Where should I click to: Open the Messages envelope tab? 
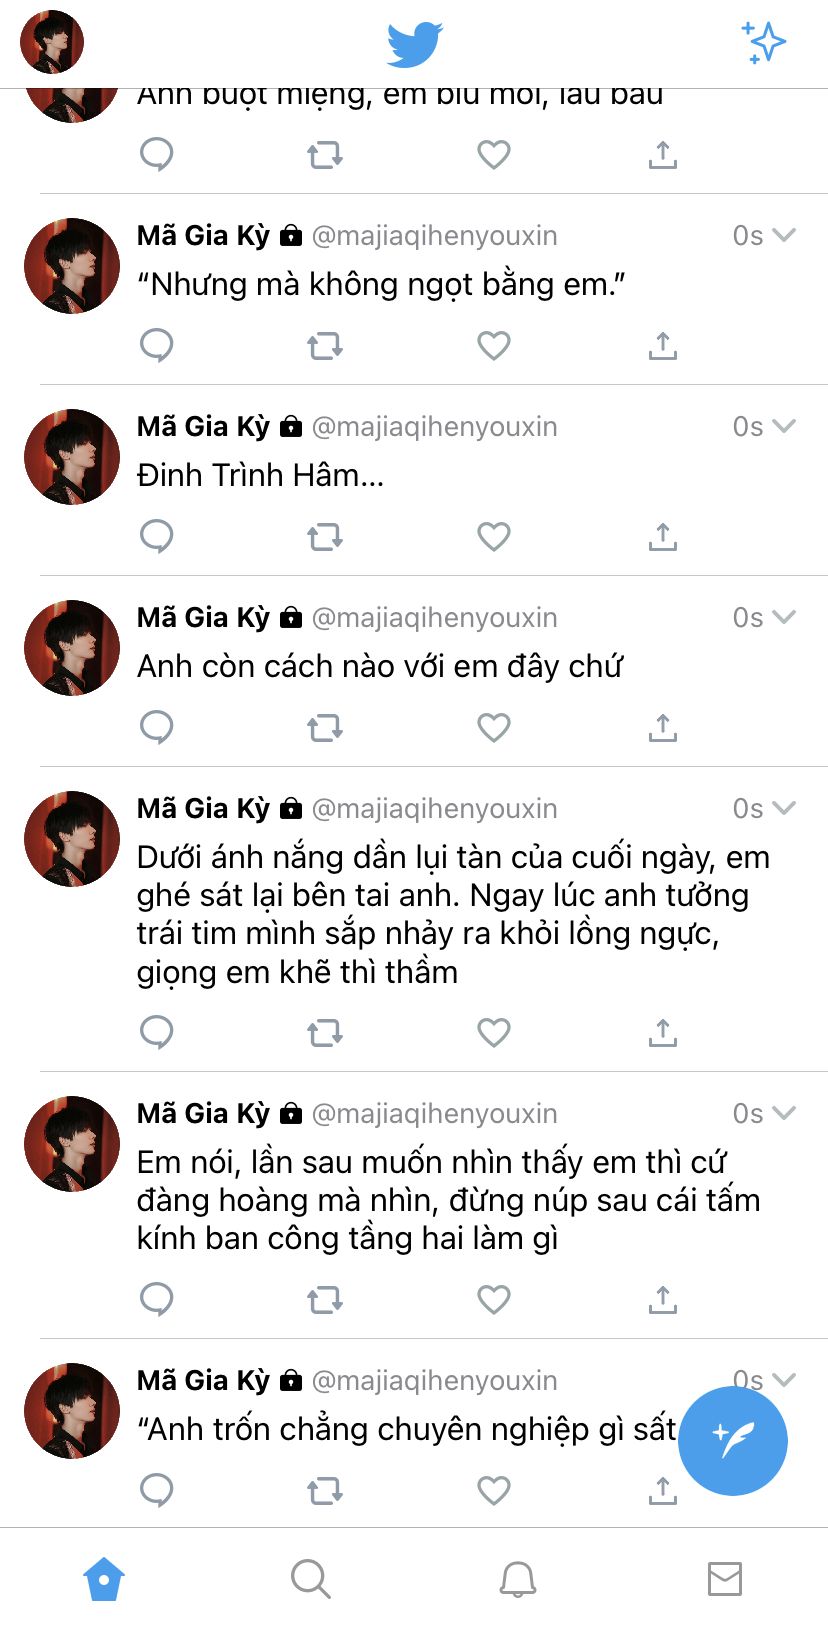[x=725, y=1579]
